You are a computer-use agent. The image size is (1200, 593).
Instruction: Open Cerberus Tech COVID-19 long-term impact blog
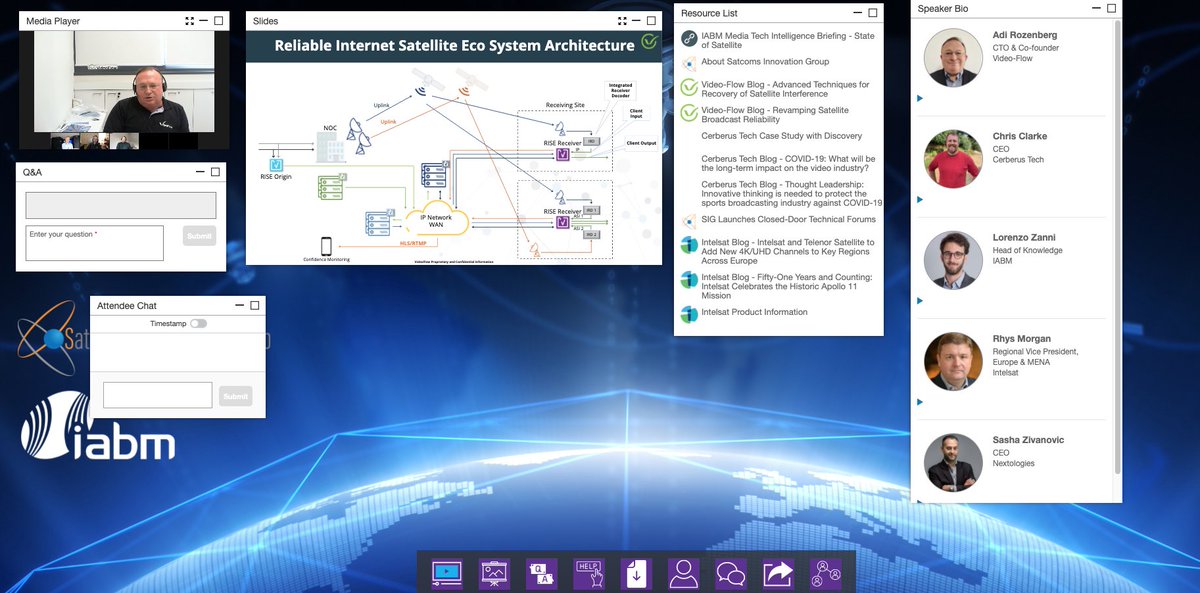coord(788,163)
